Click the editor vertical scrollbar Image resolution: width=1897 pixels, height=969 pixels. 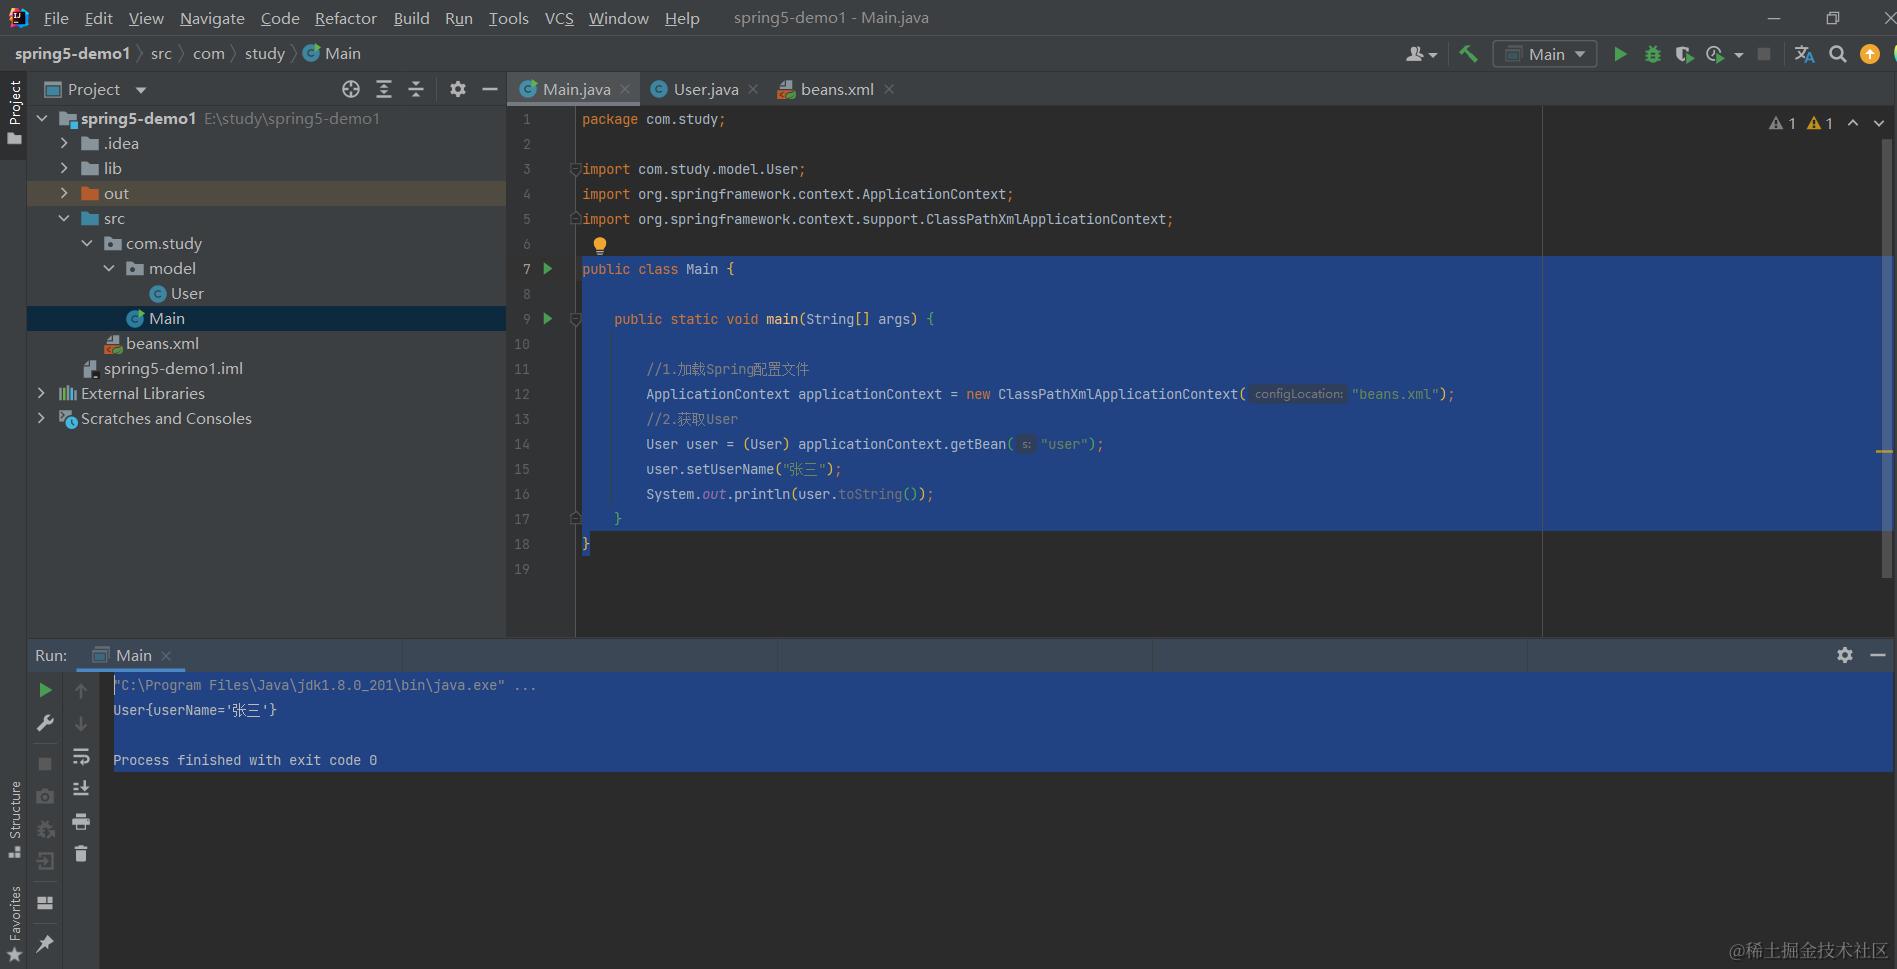(x=1886, y=358)
